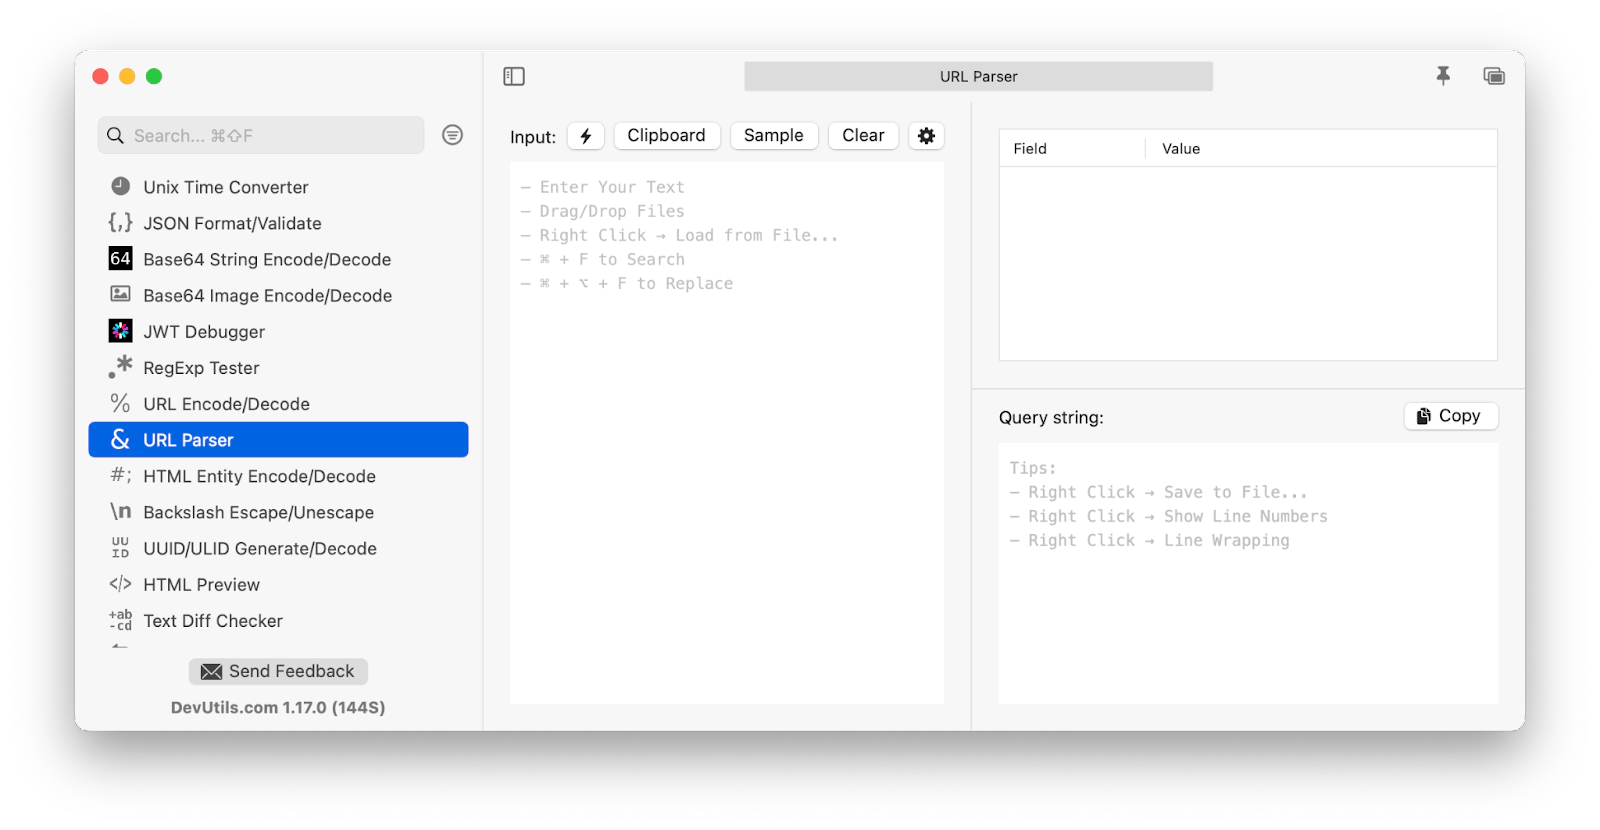Click DevUtils.com 1.17.0 version text
This screenshot has width=1600, height=830.
[278, 707]
